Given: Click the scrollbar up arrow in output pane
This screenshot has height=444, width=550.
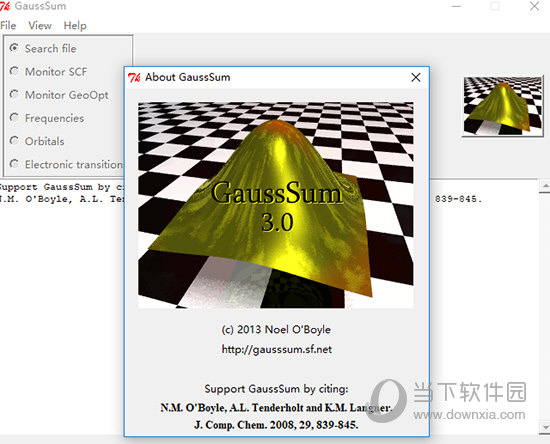Looking at the screenshot, I should (545, 186).
